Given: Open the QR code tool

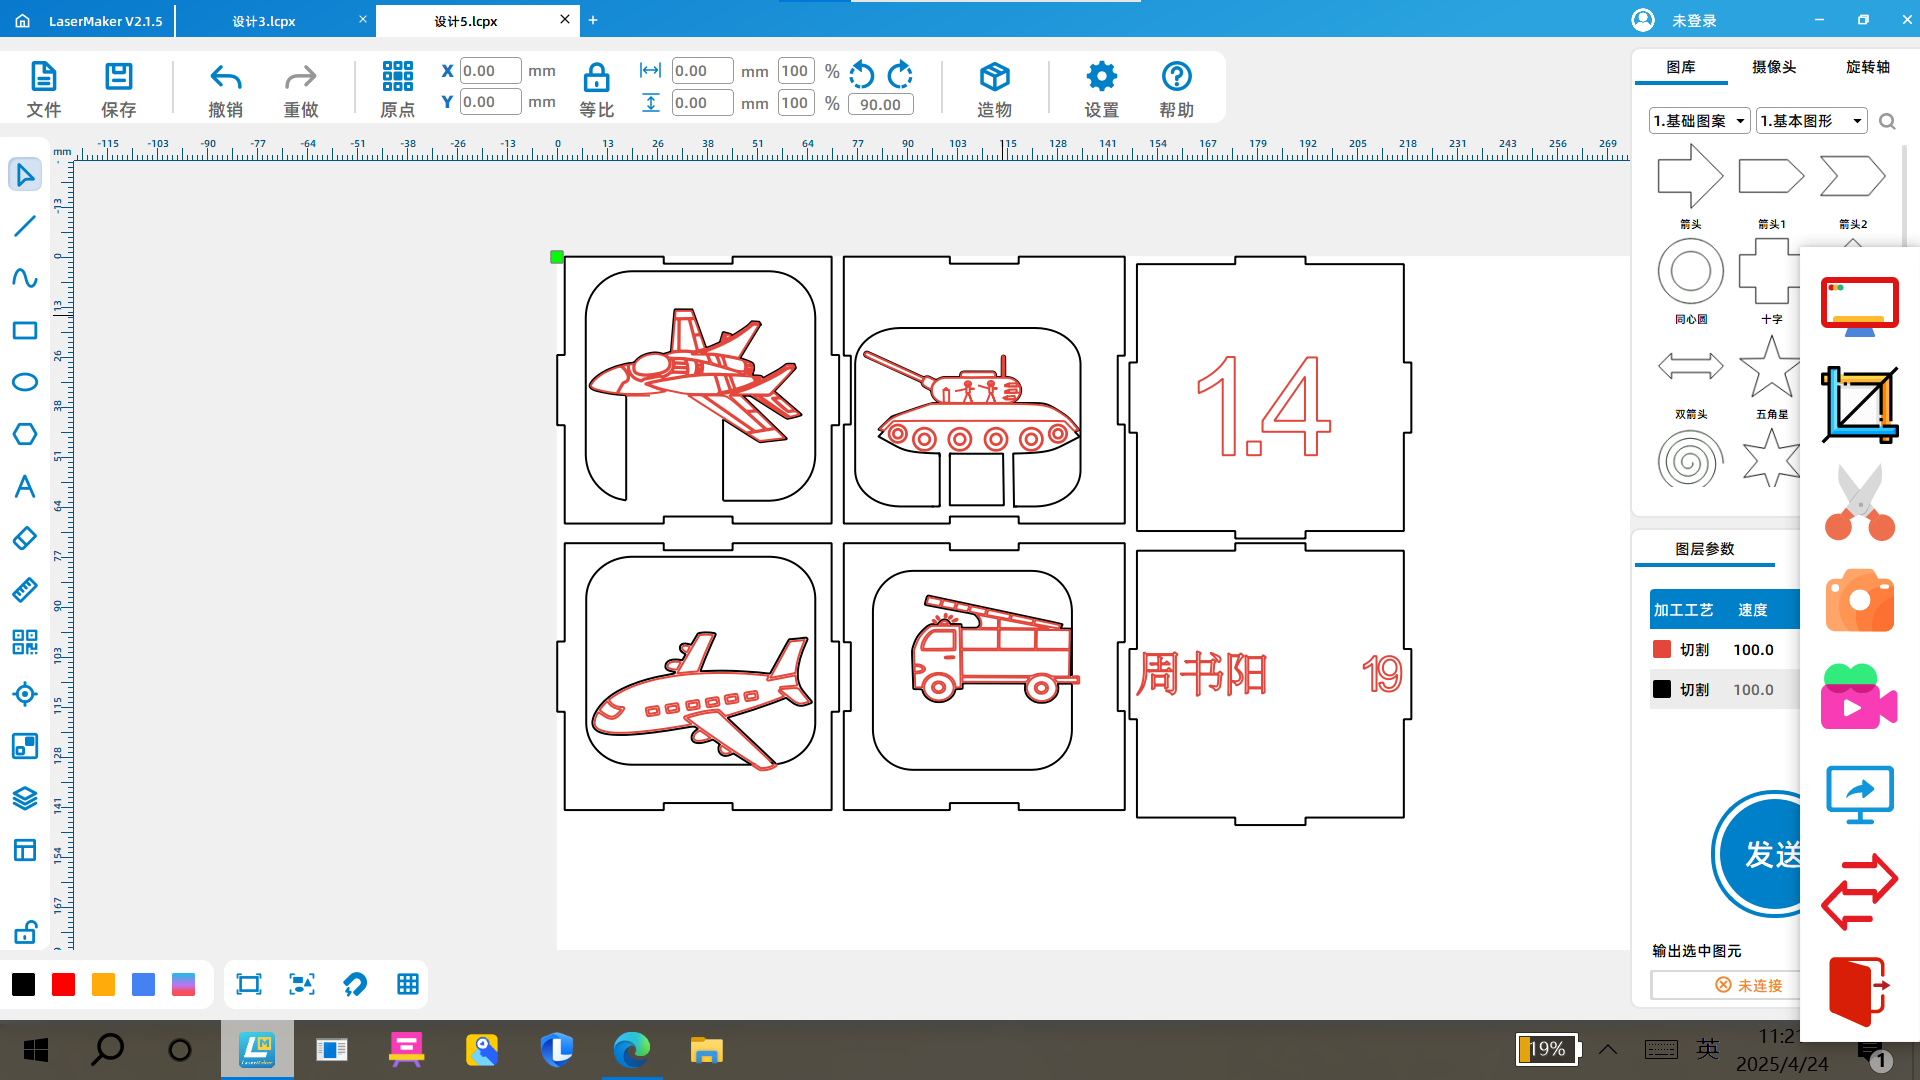Looking at the screenshot, I should click(x=25, y=642).
